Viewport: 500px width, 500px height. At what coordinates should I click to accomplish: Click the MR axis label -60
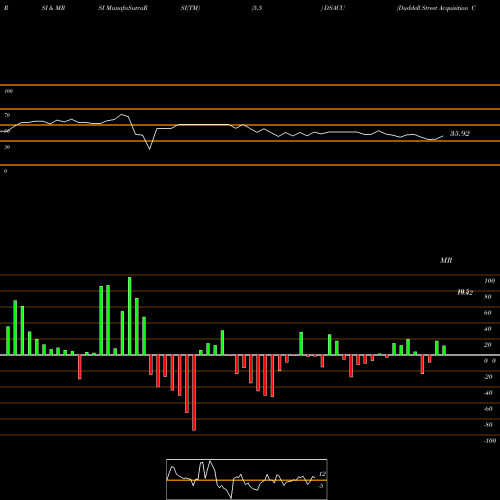coord(488,409)
